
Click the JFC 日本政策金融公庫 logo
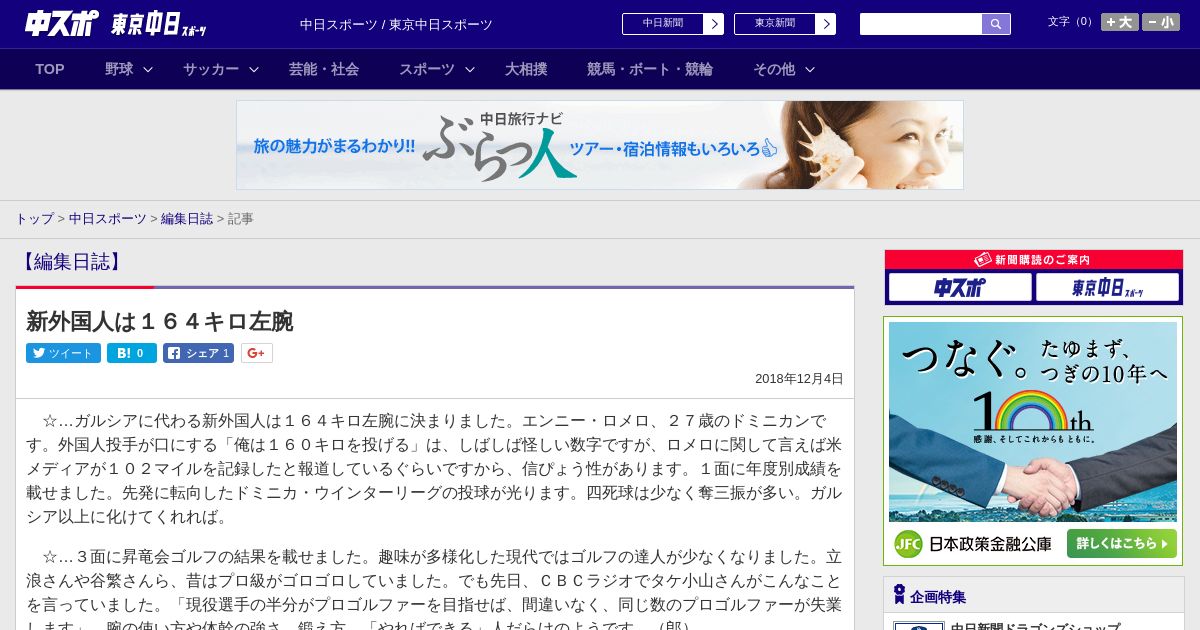[x=973, y=544]
